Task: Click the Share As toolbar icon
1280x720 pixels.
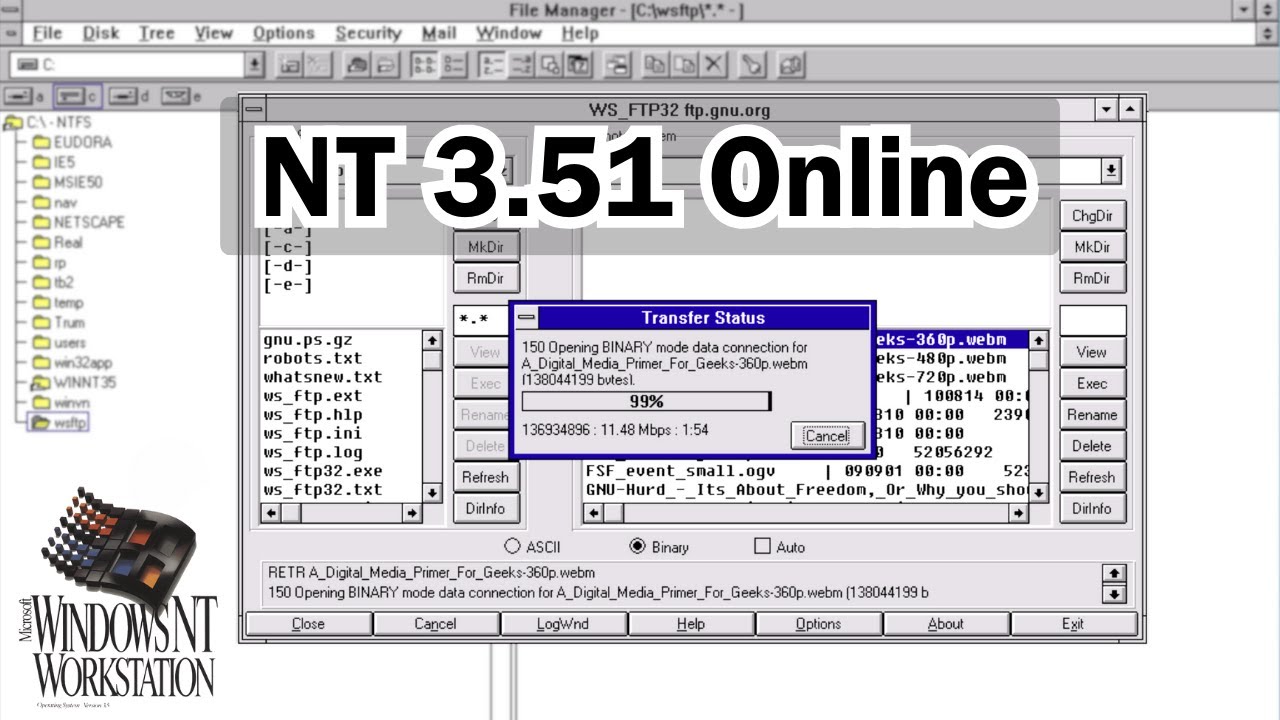Action: tap(358, 65)
